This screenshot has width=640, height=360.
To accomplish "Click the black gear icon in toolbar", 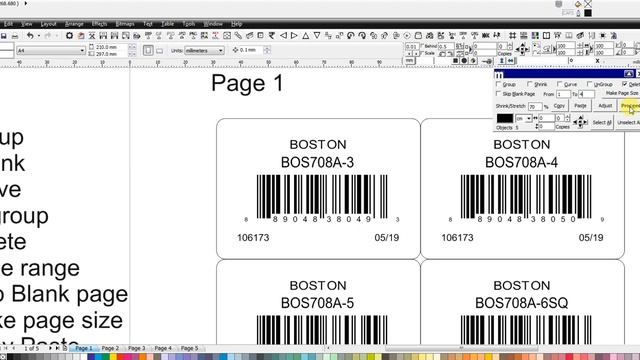I will click(69, 36).
